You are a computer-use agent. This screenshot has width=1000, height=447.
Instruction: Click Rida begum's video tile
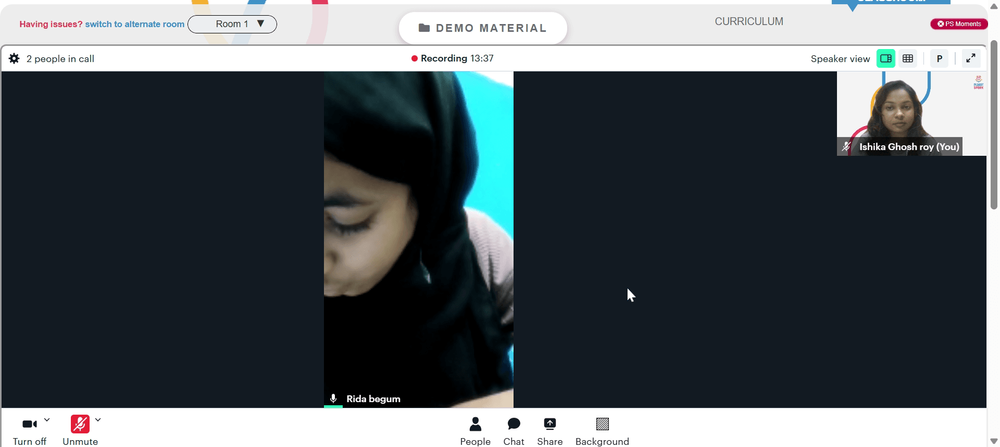click(x=418, y=239)
